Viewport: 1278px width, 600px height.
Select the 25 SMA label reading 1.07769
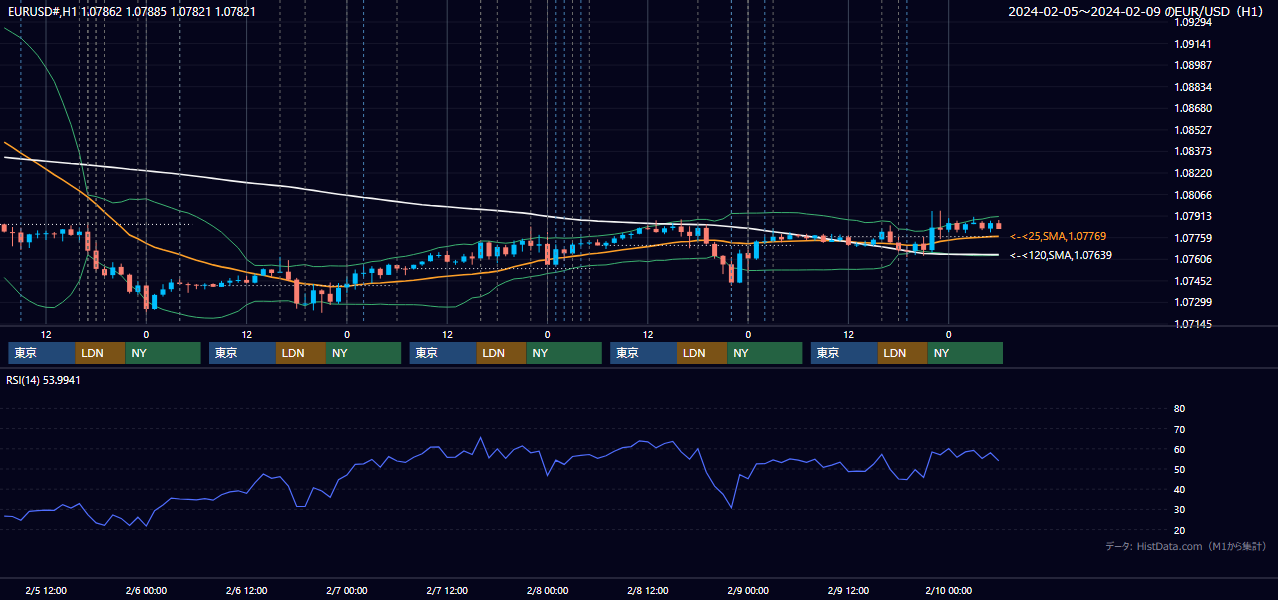pyautogui.click(x=1058, y=236)
